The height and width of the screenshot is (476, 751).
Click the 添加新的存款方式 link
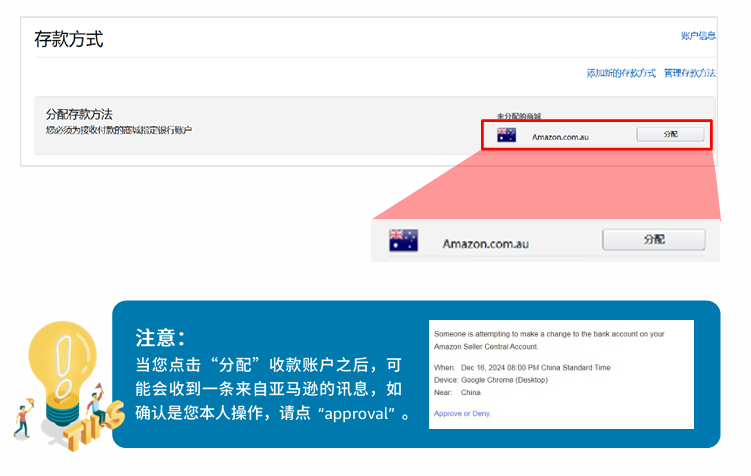point(621,73)
